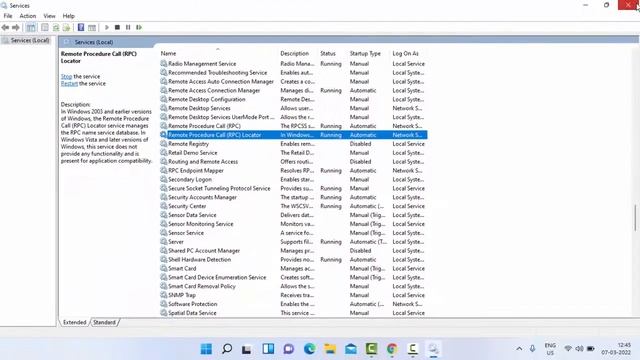This screenshot has height=360, width=640.
Task: Select the Radio Management Service row
Action: (x=293, y=64)
